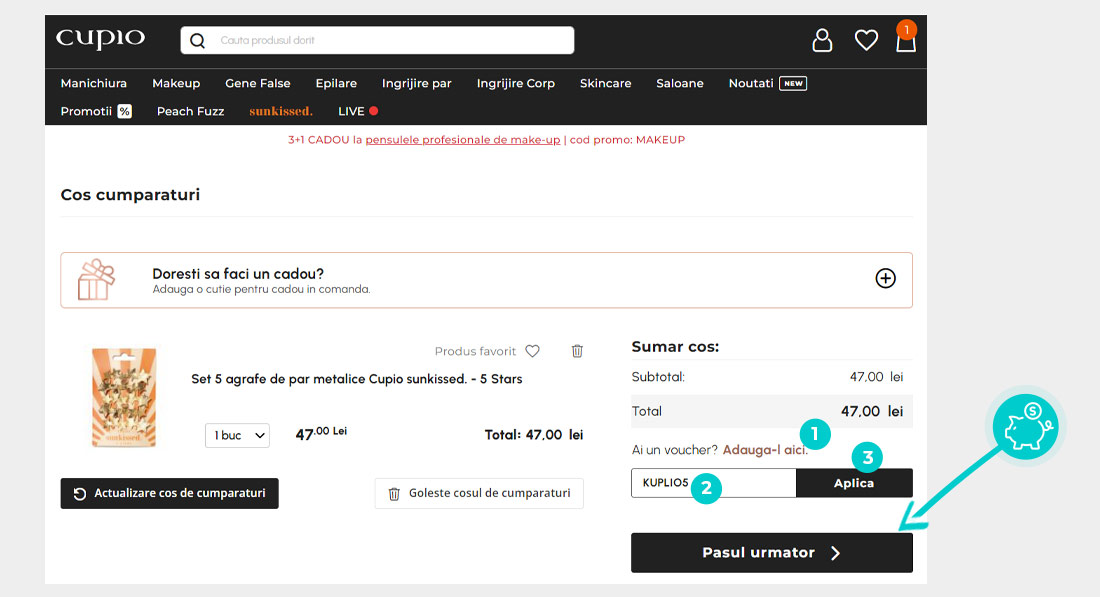1100x597 pixels.
Task: Delete product using trash icon
Action: (x=577, y=351)
